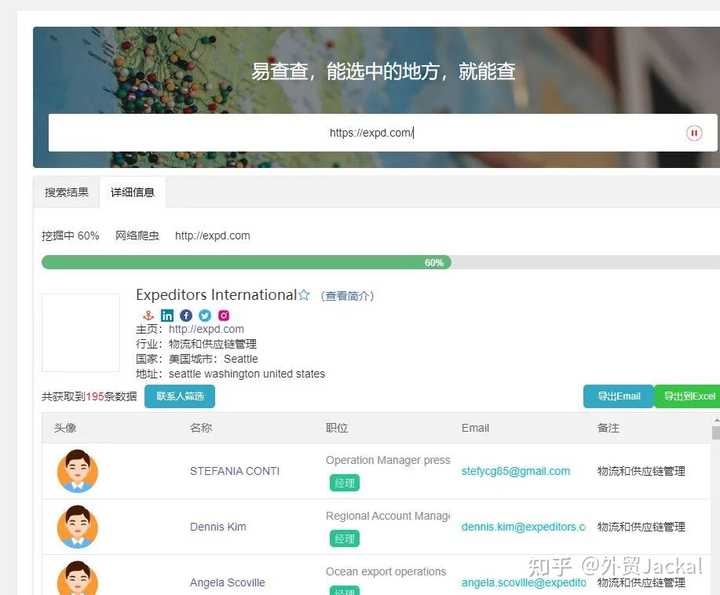The height and width of the screenshot is (595, 720).
Task: Click Dennis Kim avatar
Action: [78, 527]
